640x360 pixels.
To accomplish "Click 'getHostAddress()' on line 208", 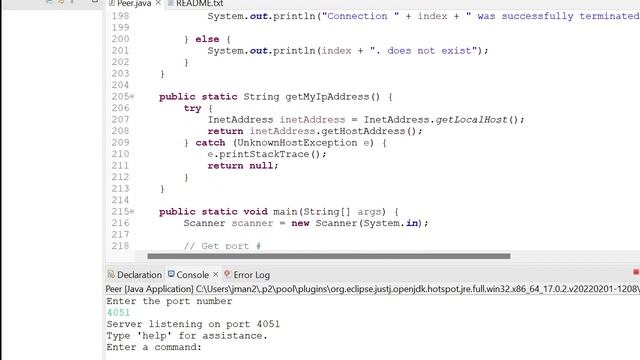I will [369, 131].
